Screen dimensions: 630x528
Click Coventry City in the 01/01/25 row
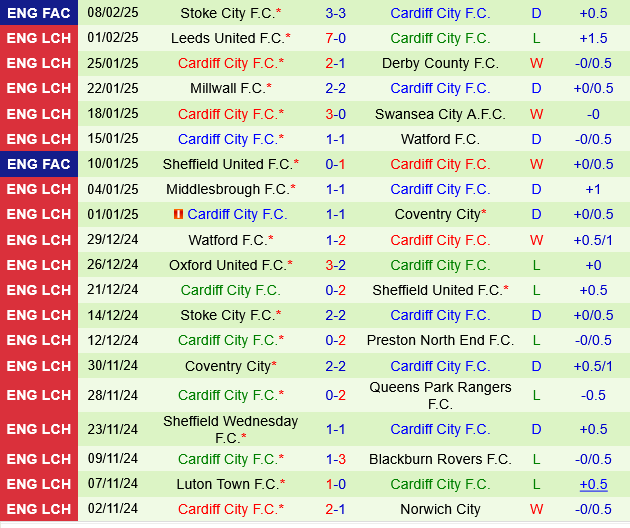(440, 214)
